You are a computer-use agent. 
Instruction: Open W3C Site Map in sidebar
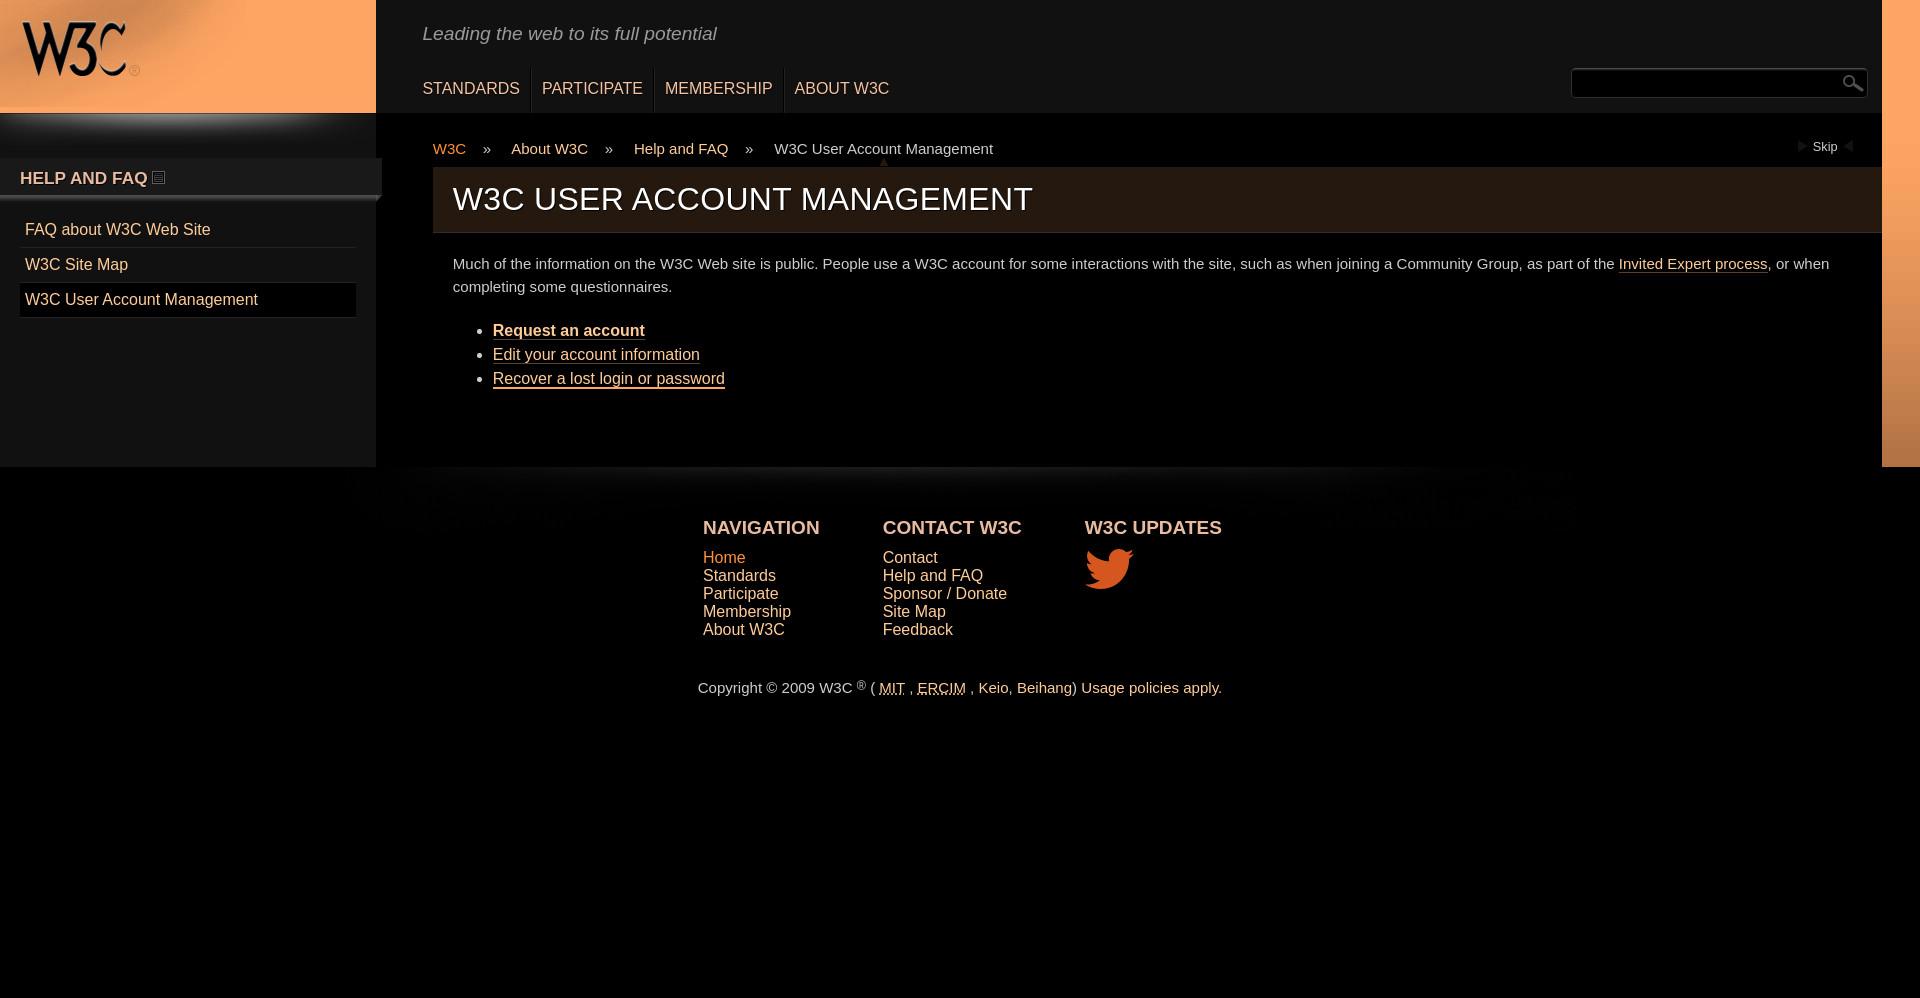[x=76, y=265]
